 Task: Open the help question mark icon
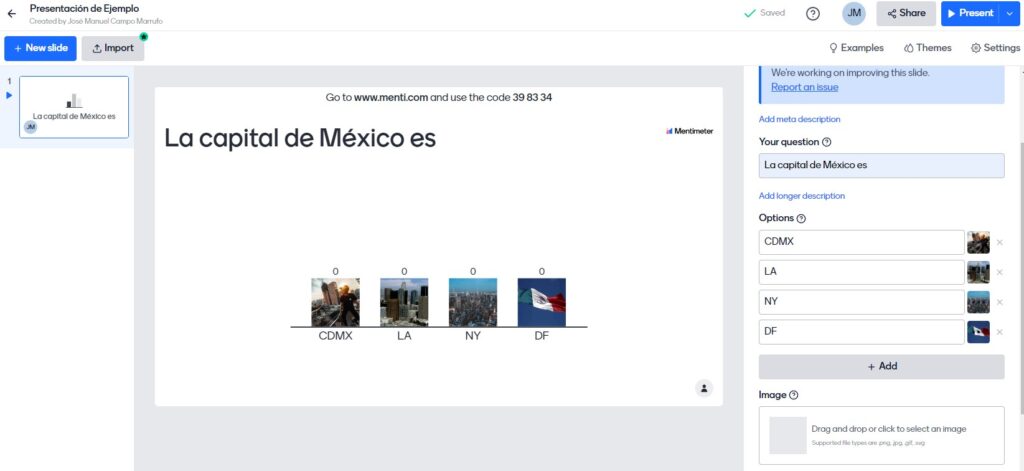(813, 14)
